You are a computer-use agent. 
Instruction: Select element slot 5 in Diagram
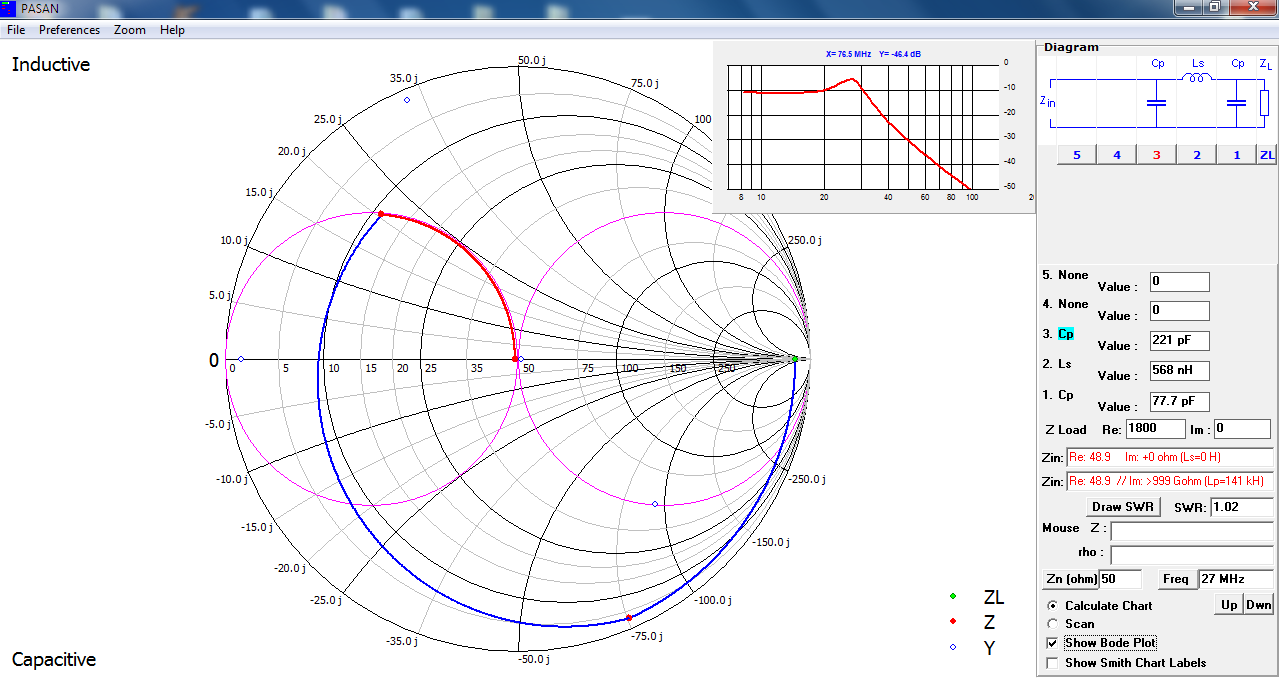pos(1077,155)
